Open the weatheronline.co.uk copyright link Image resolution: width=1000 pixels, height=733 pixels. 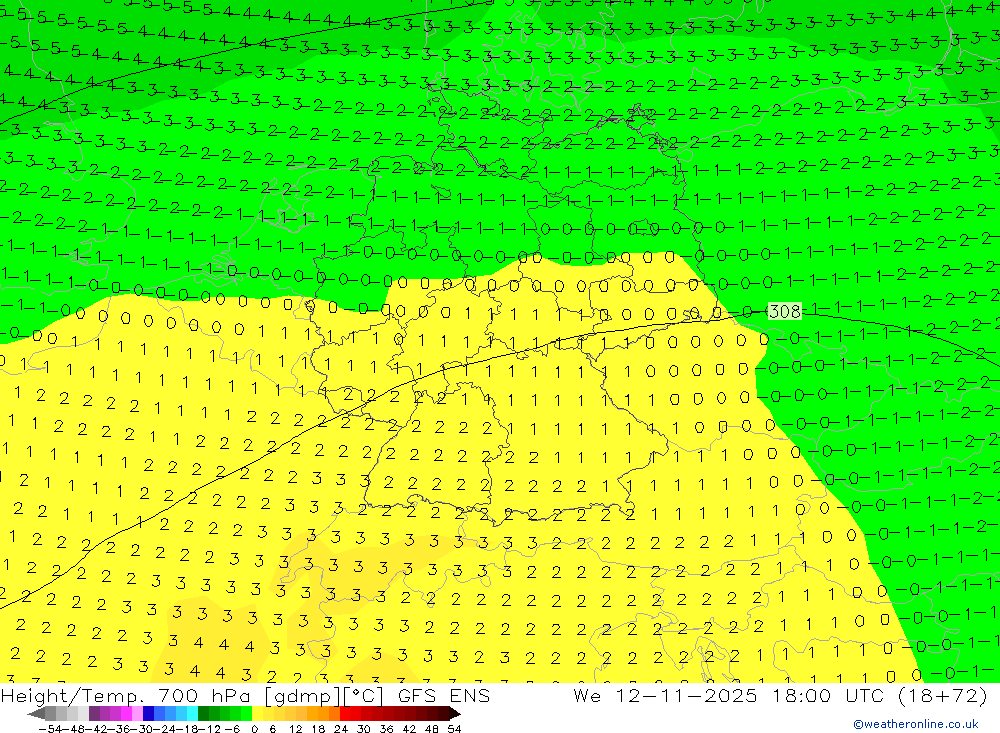pyautogui.click(x=915, y=724)
